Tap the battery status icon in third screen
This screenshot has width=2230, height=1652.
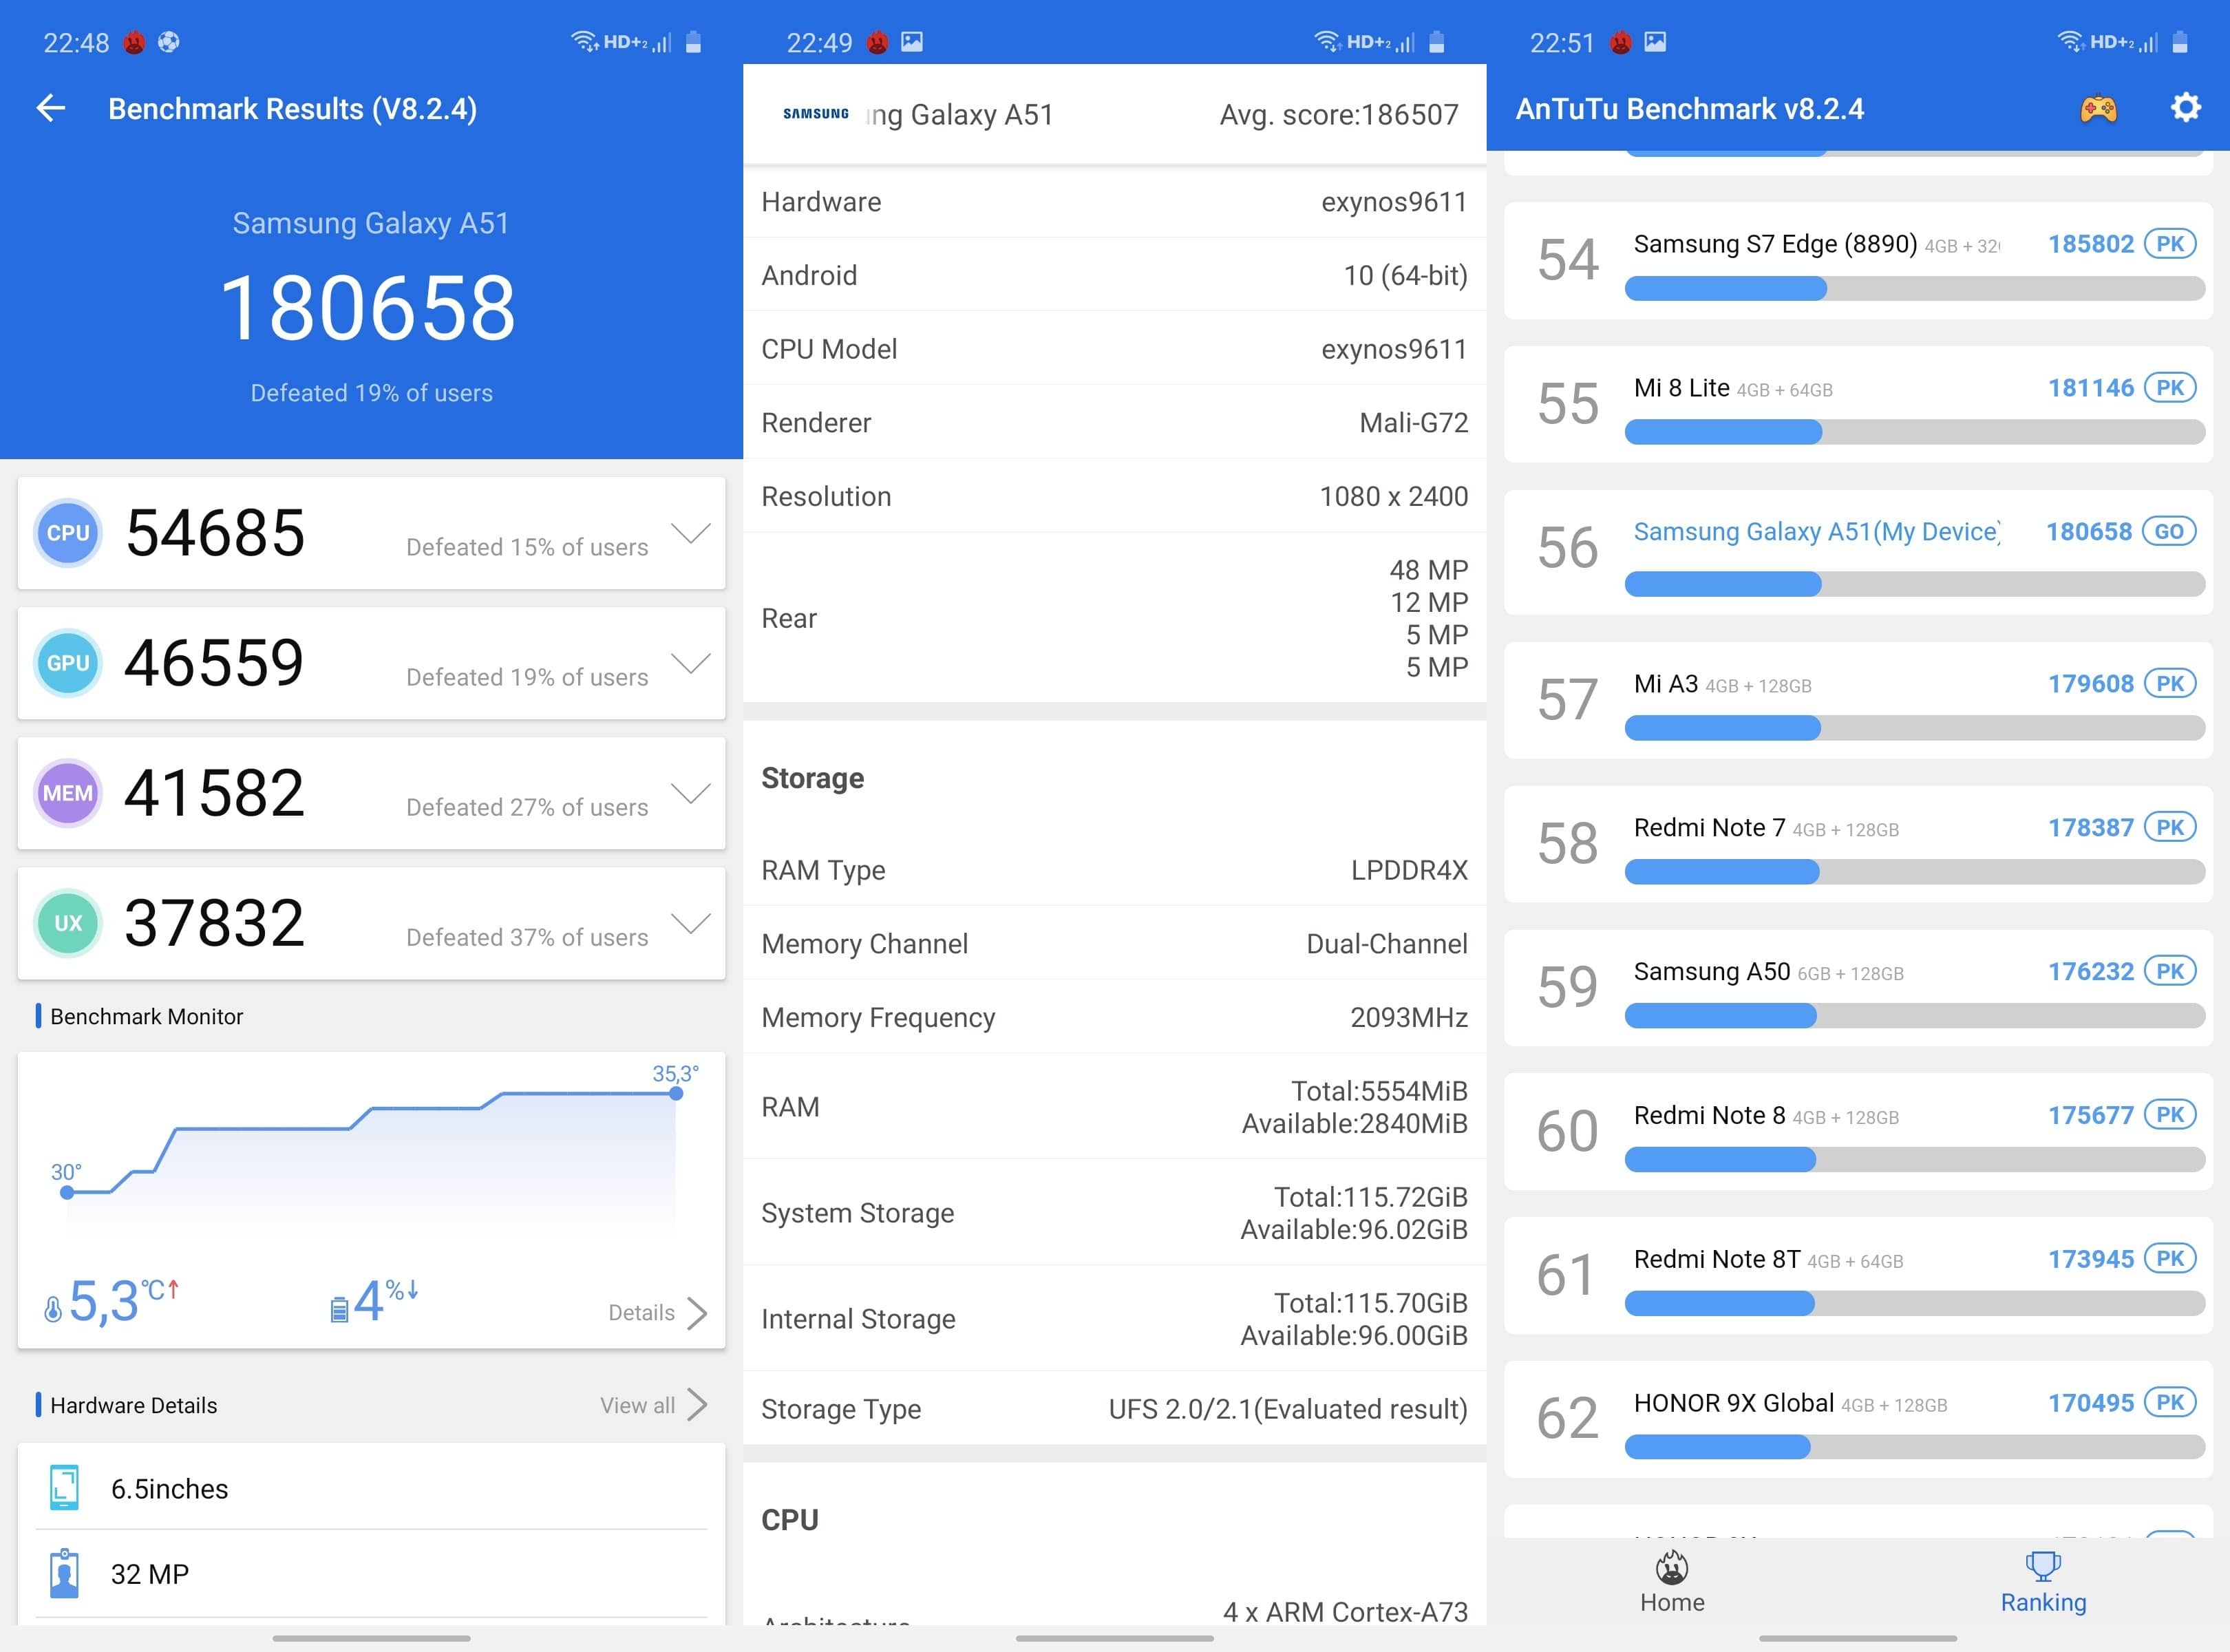pyautogui.click(x=2180, y=42)
